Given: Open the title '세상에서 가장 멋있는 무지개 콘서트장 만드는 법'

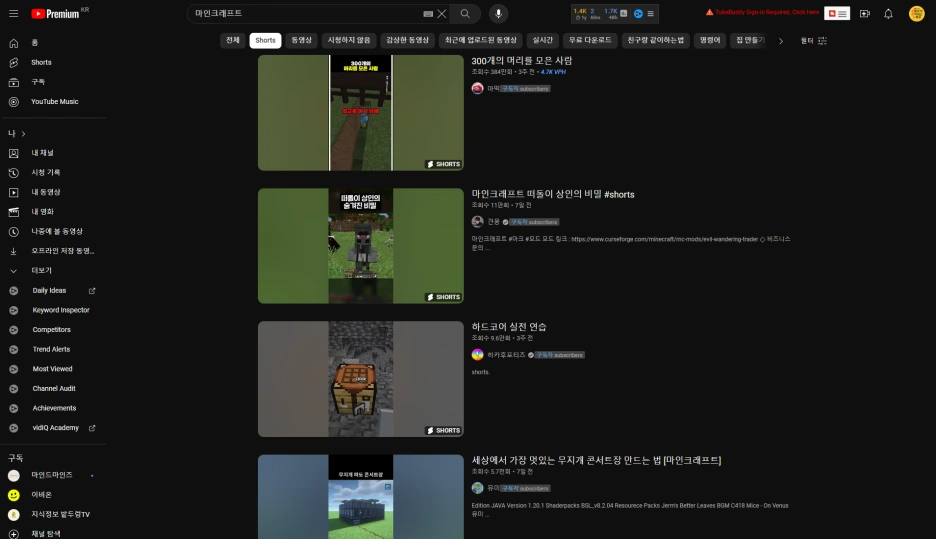Looking at the screenshot, I should tap(596, 460).
